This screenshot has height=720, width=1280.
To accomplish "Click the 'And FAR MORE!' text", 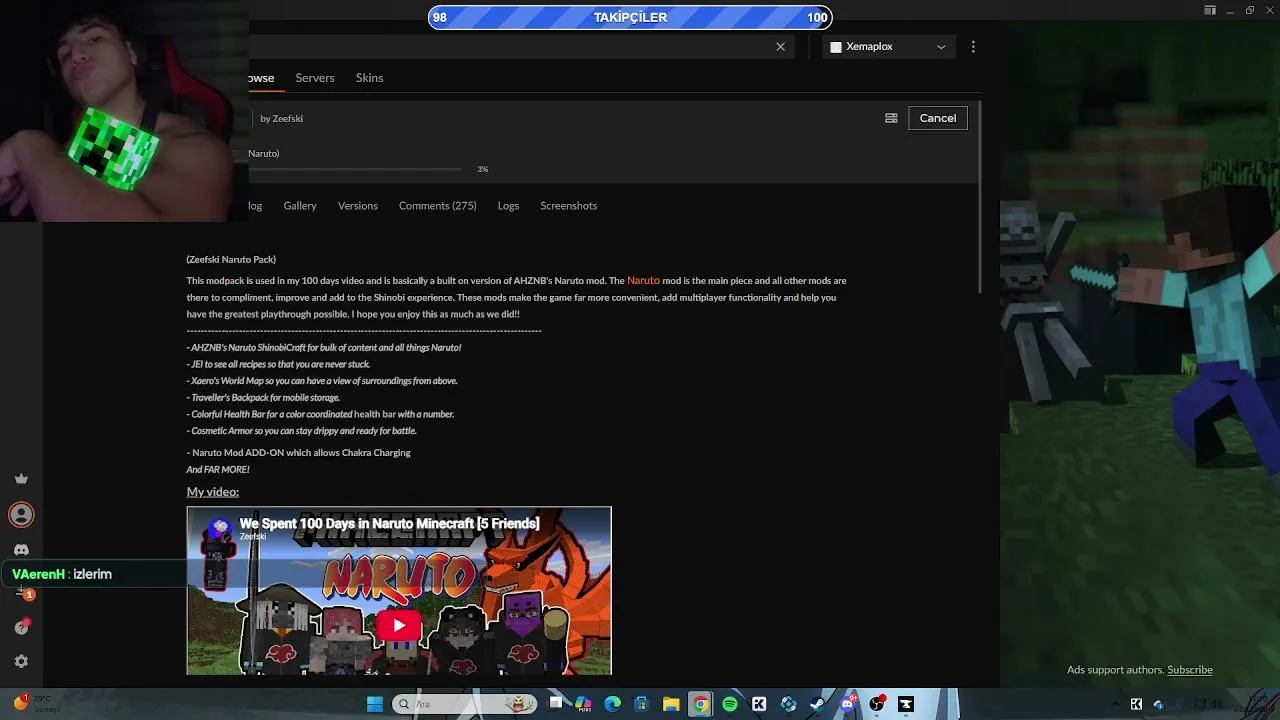I will pyautogui.click(x=218, y=470).
